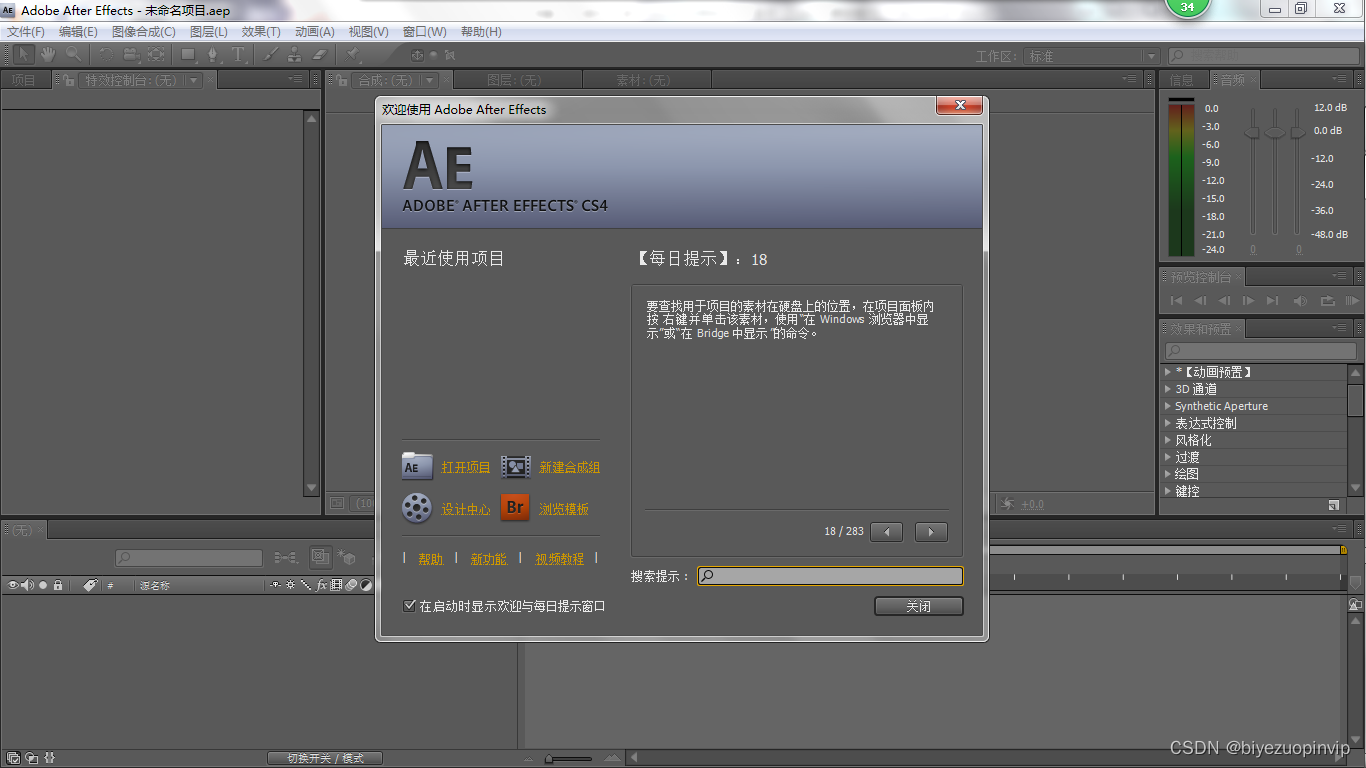Select the Hand tool
1366x768 pixels.
coord(48,55)
